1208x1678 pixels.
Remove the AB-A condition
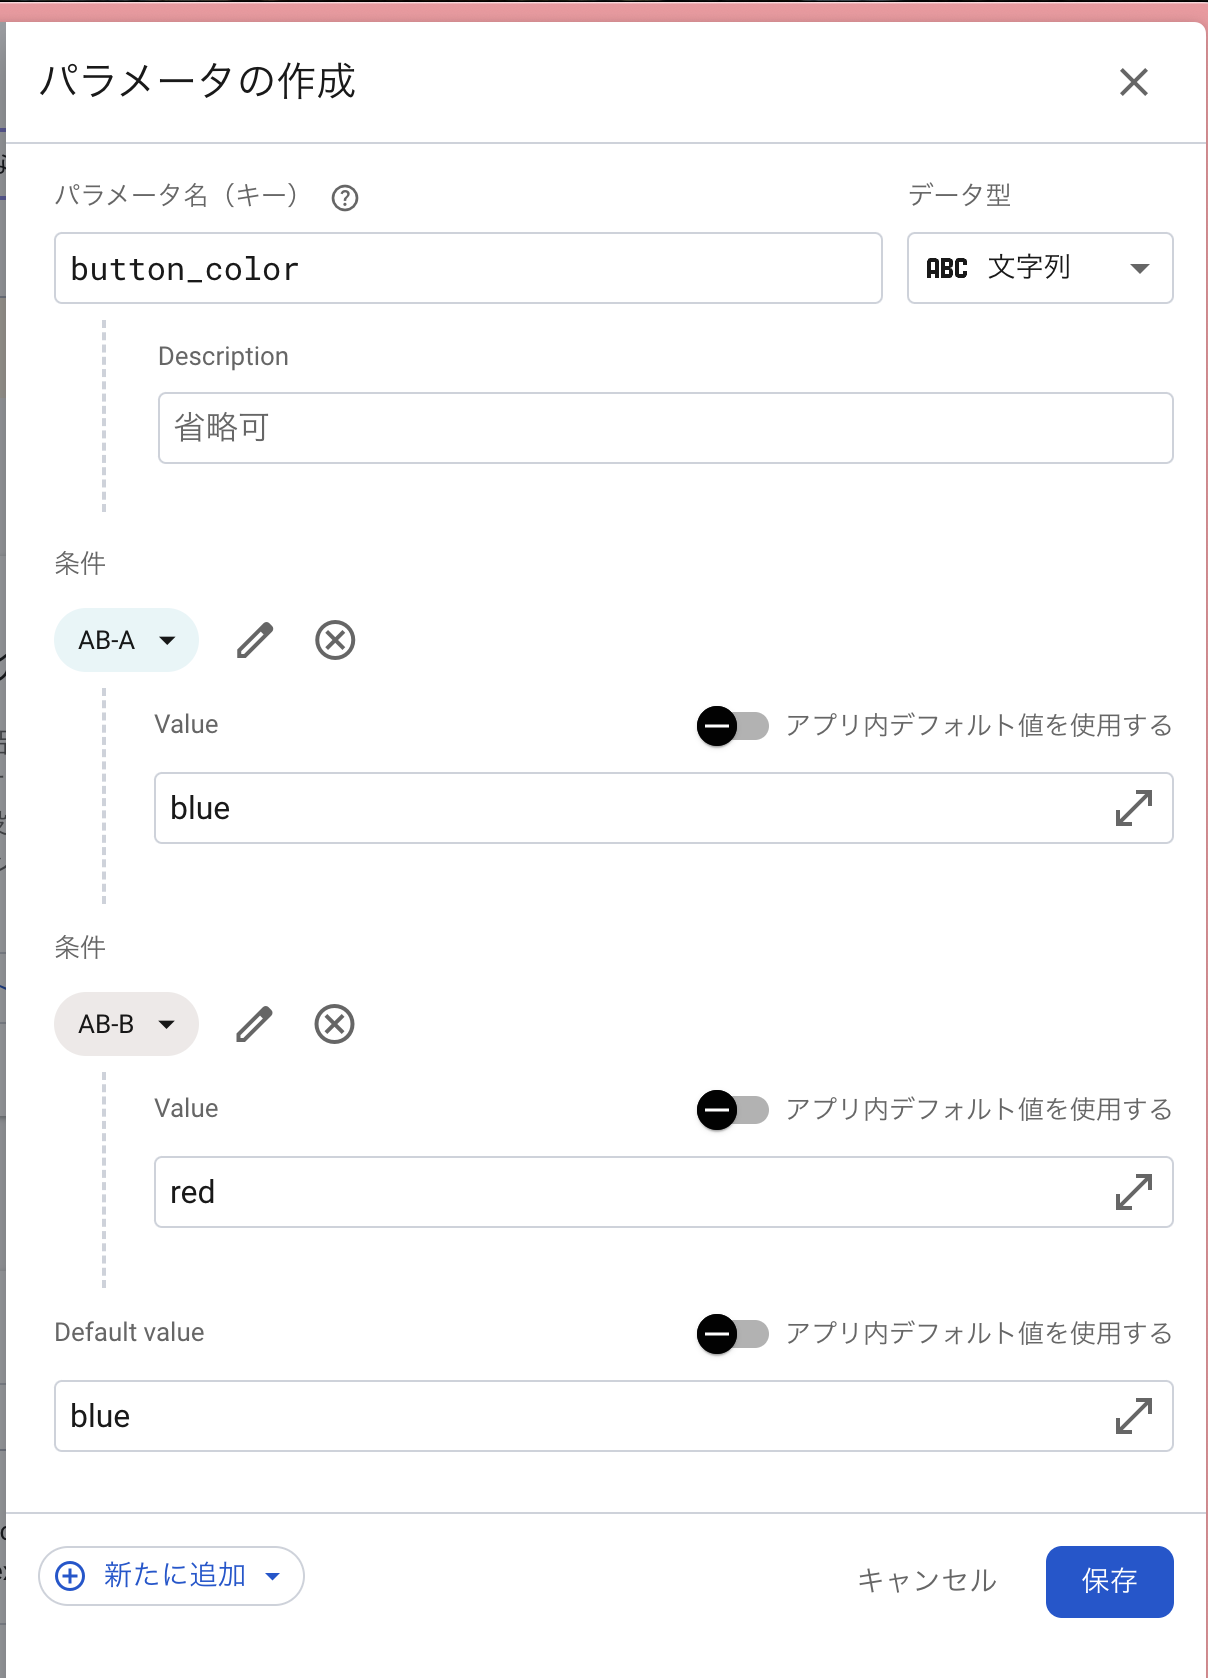pyautogui.click(x=334, y=640)
